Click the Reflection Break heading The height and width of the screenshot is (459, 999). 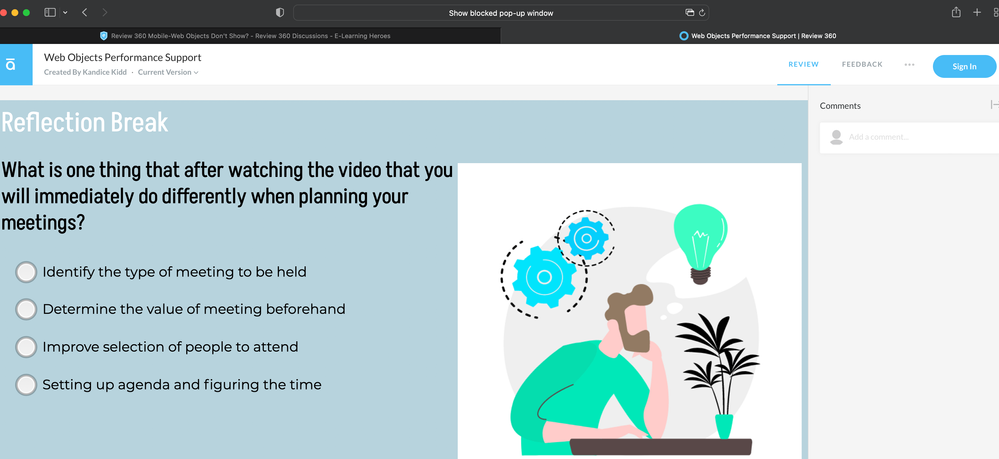[x=85, y=122]
